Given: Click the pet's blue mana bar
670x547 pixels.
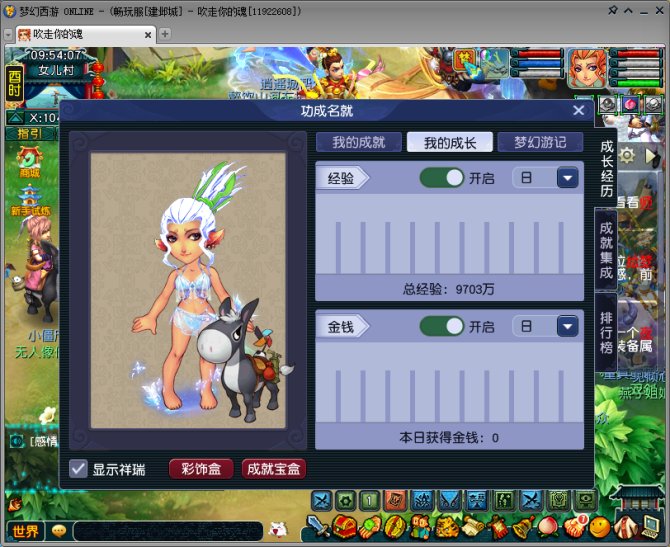Looking at the screenshot, I should pos(538,63).
